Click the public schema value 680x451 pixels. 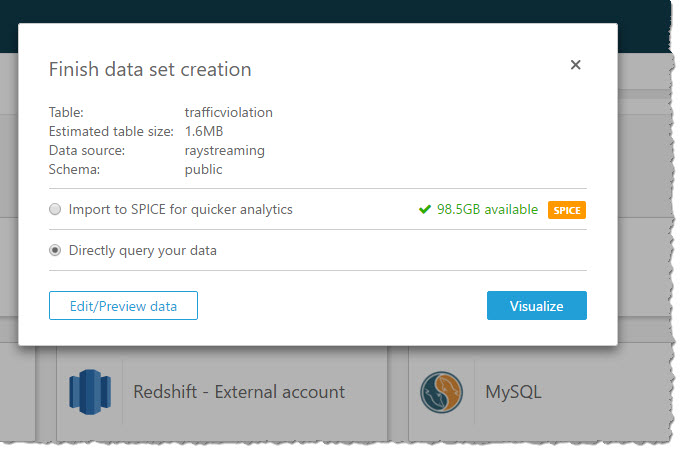(x=204, y=169)
